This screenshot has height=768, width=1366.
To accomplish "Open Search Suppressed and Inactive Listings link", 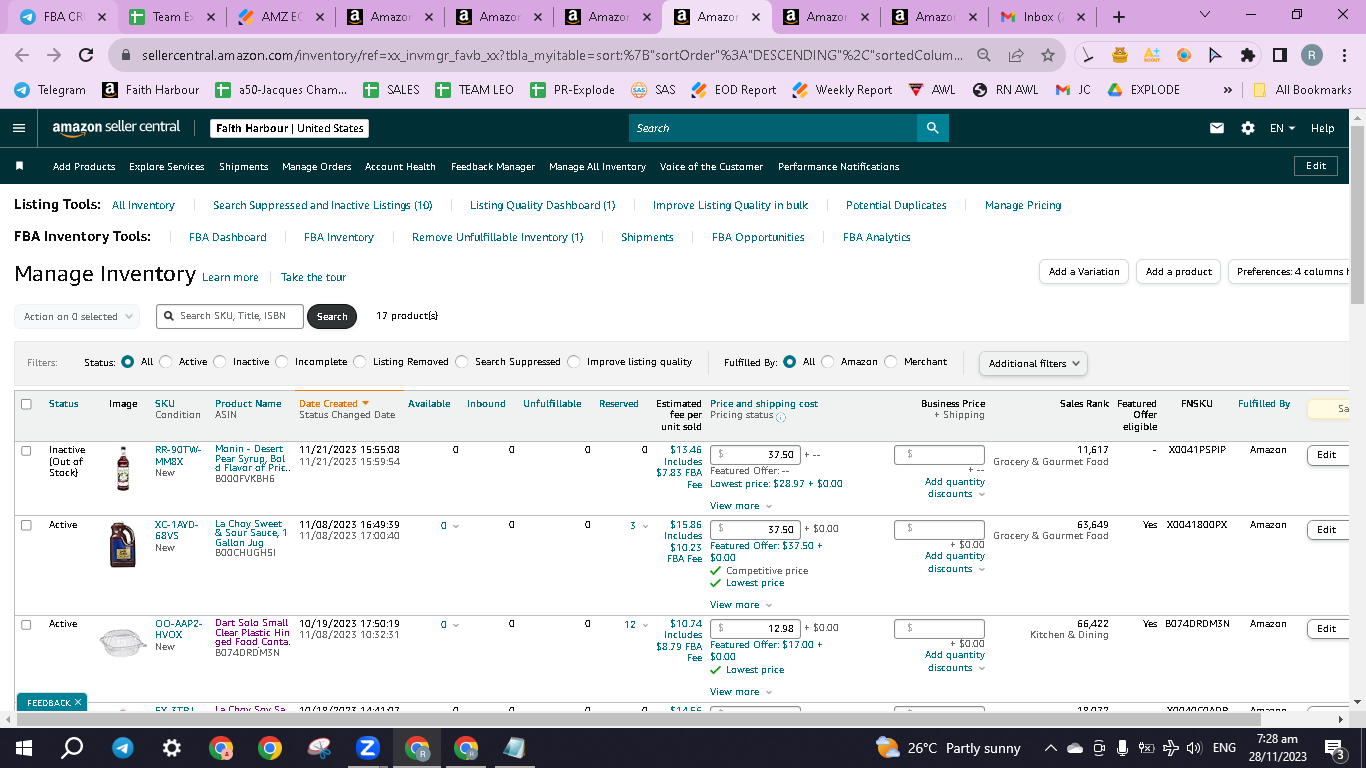I will pyautogui.click(x=322, y=205).
